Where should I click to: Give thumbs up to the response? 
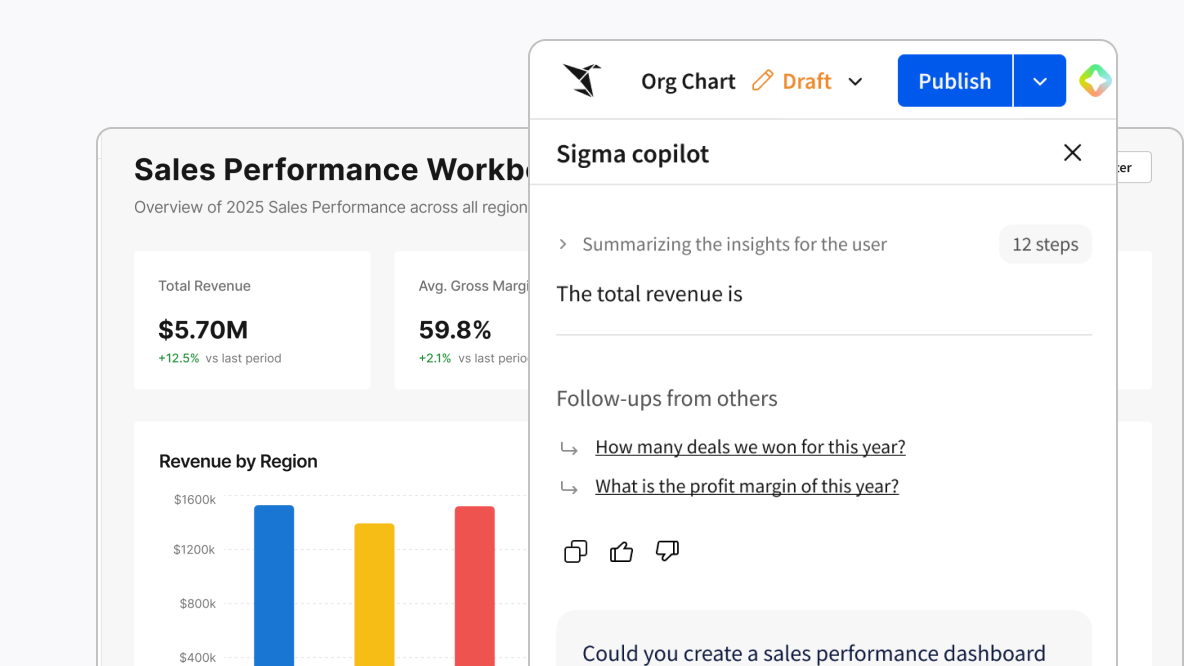(x=621, y=551)
